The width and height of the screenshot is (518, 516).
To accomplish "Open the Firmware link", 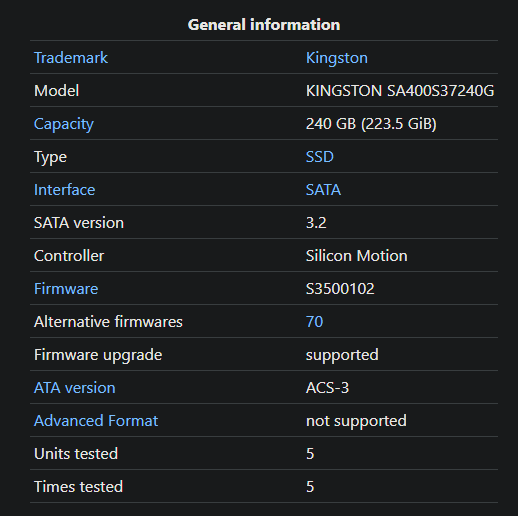I will (66, 289).
